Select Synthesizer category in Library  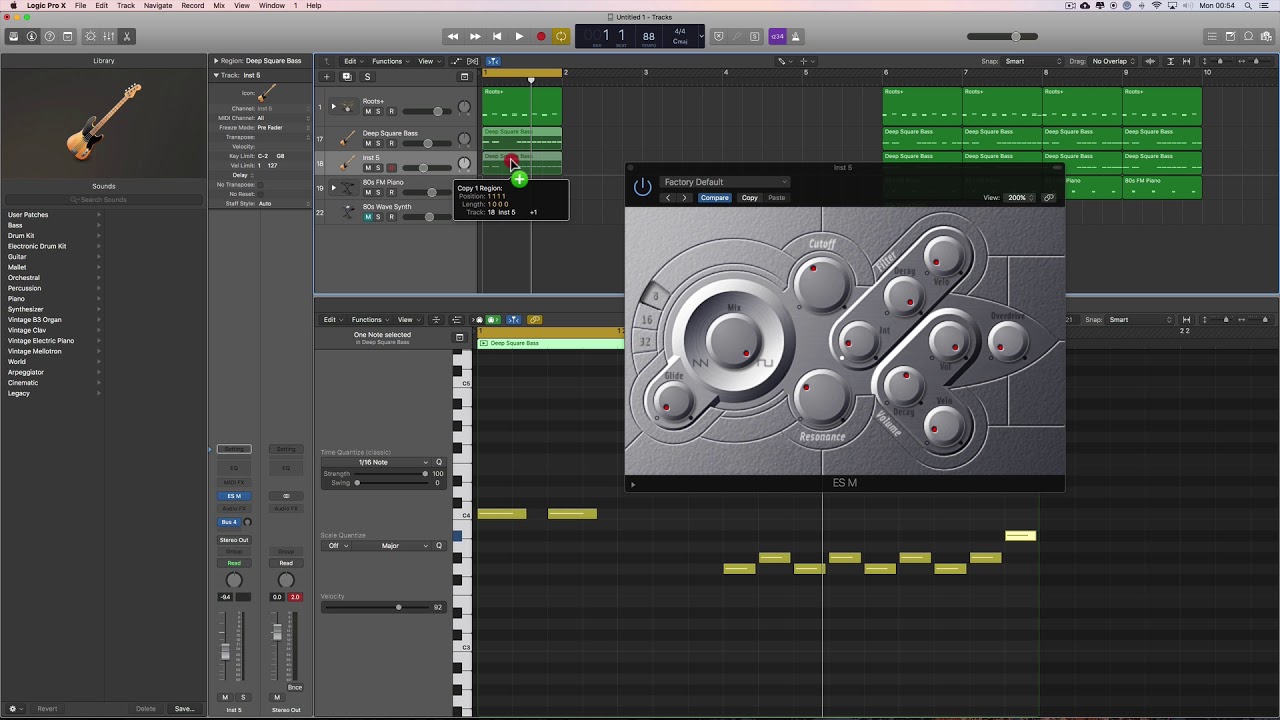click(26, 309)
